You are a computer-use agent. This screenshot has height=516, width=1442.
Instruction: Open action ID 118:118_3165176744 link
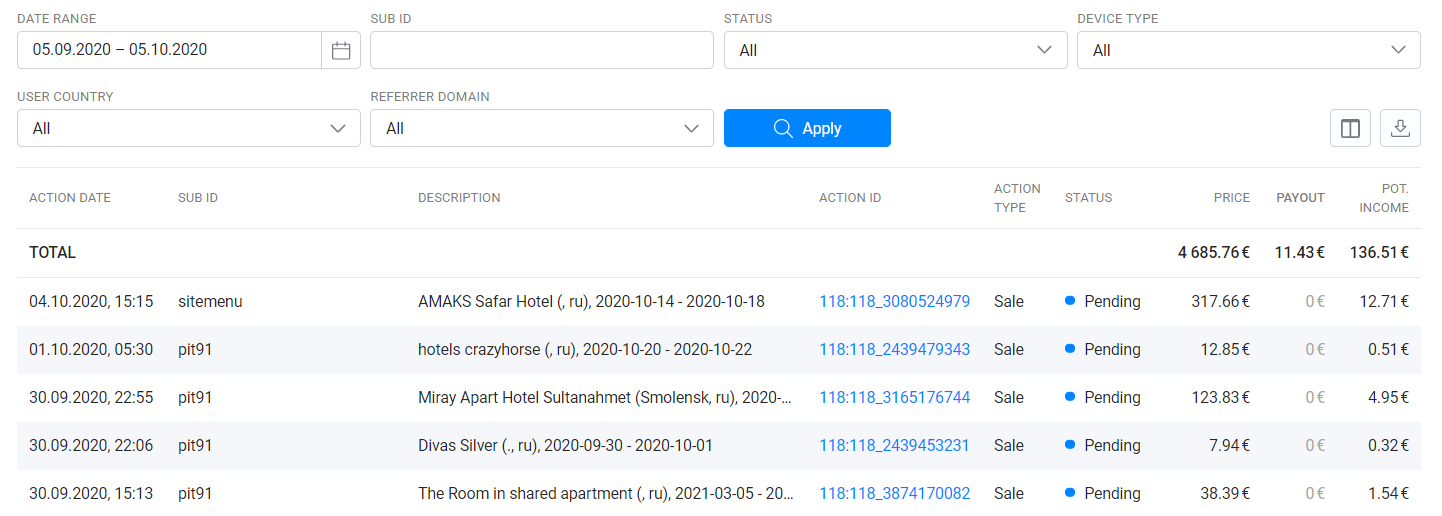pyautogui.click(x=894, y=397)
